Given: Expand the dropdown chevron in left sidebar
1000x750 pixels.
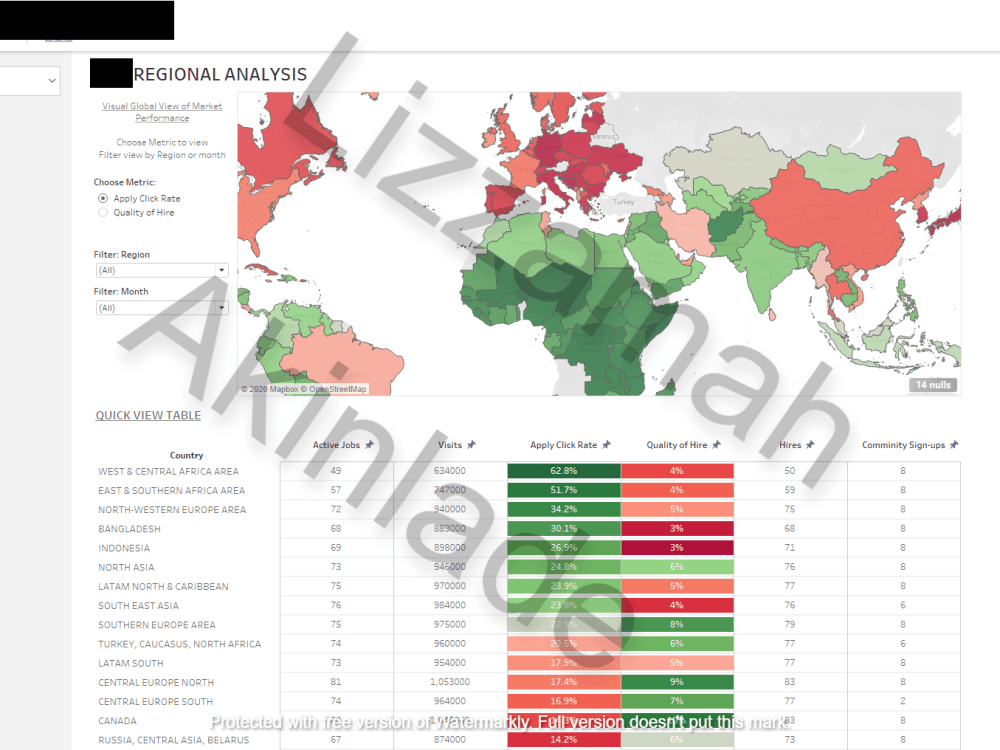Looking at the screenshot, I should (x=52, y=81).
